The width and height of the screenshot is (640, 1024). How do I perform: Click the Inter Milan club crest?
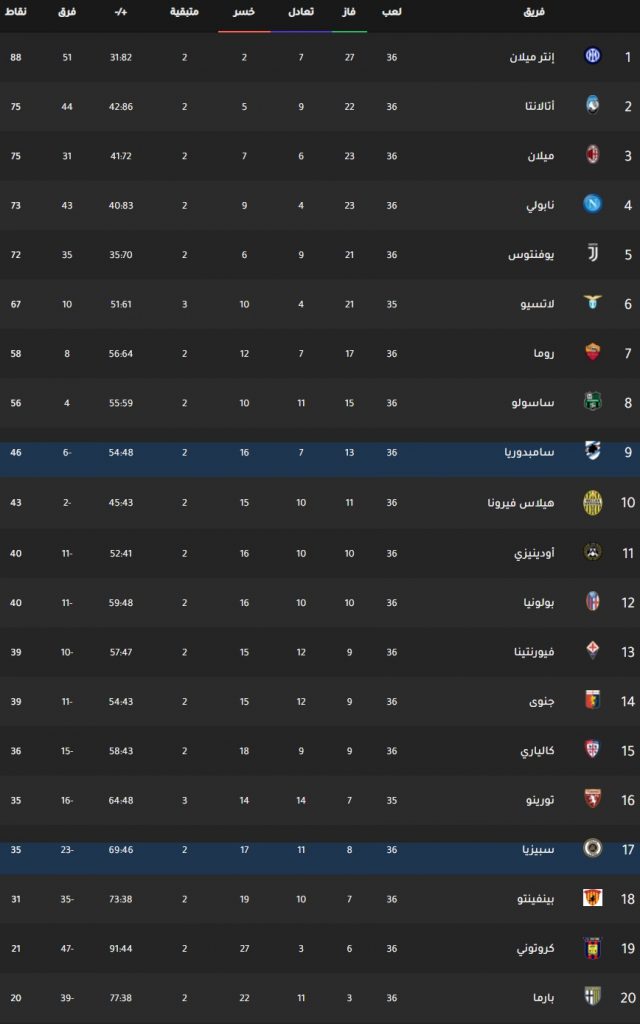[x=592, y=56]
